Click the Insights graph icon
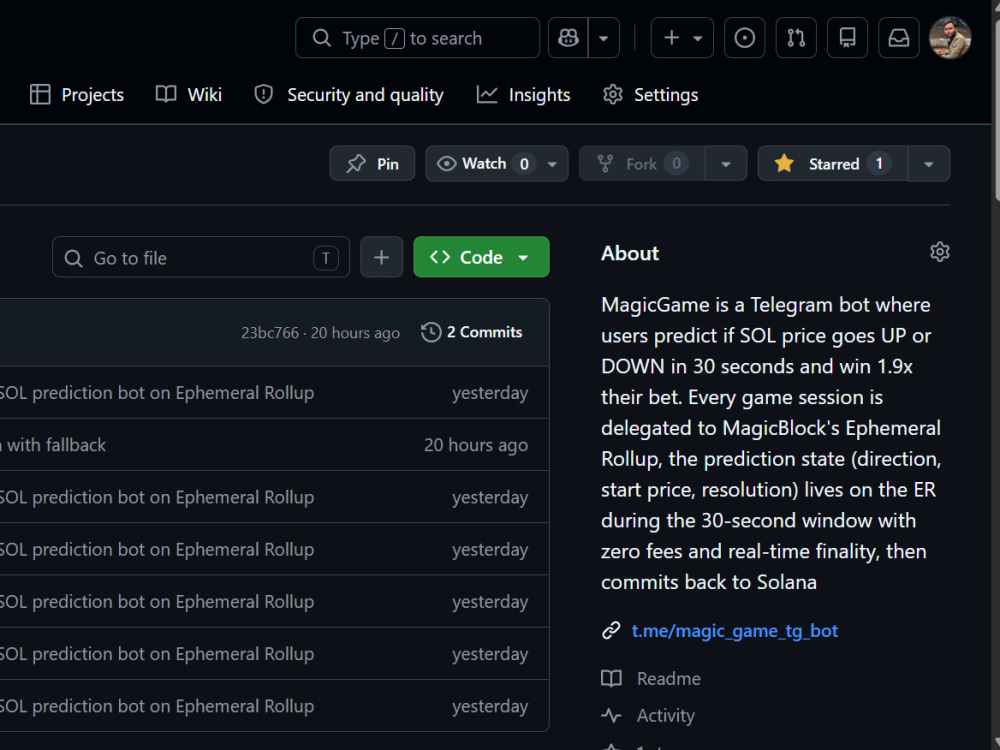The width and height of the screenshot is (1000, 750). point(487,94)
